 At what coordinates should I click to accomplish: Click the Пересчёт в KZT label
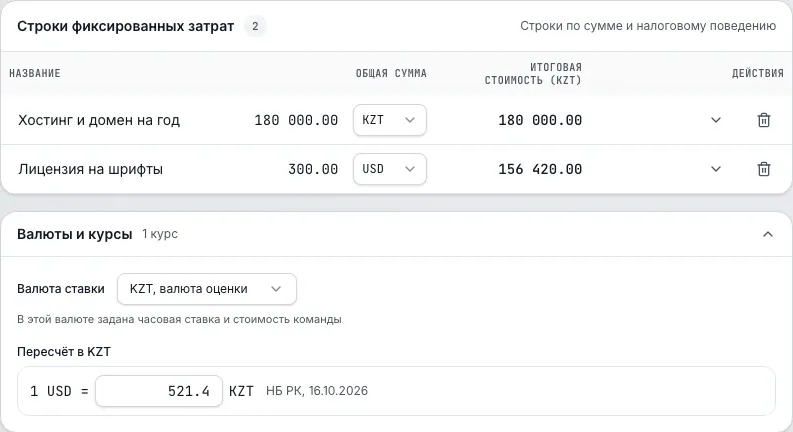point(64,352)
